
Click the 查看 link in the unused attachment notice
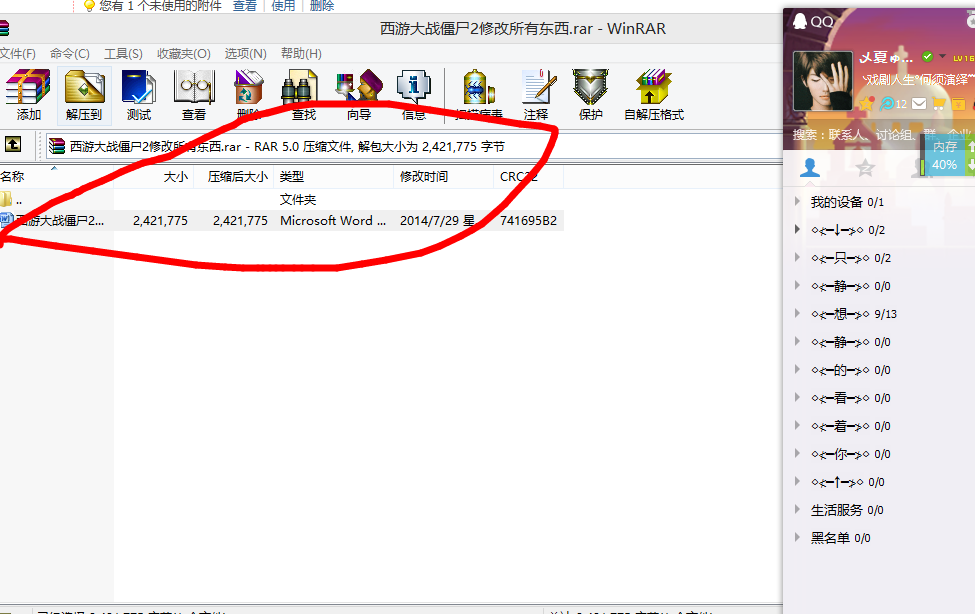[x=244, y=6]
